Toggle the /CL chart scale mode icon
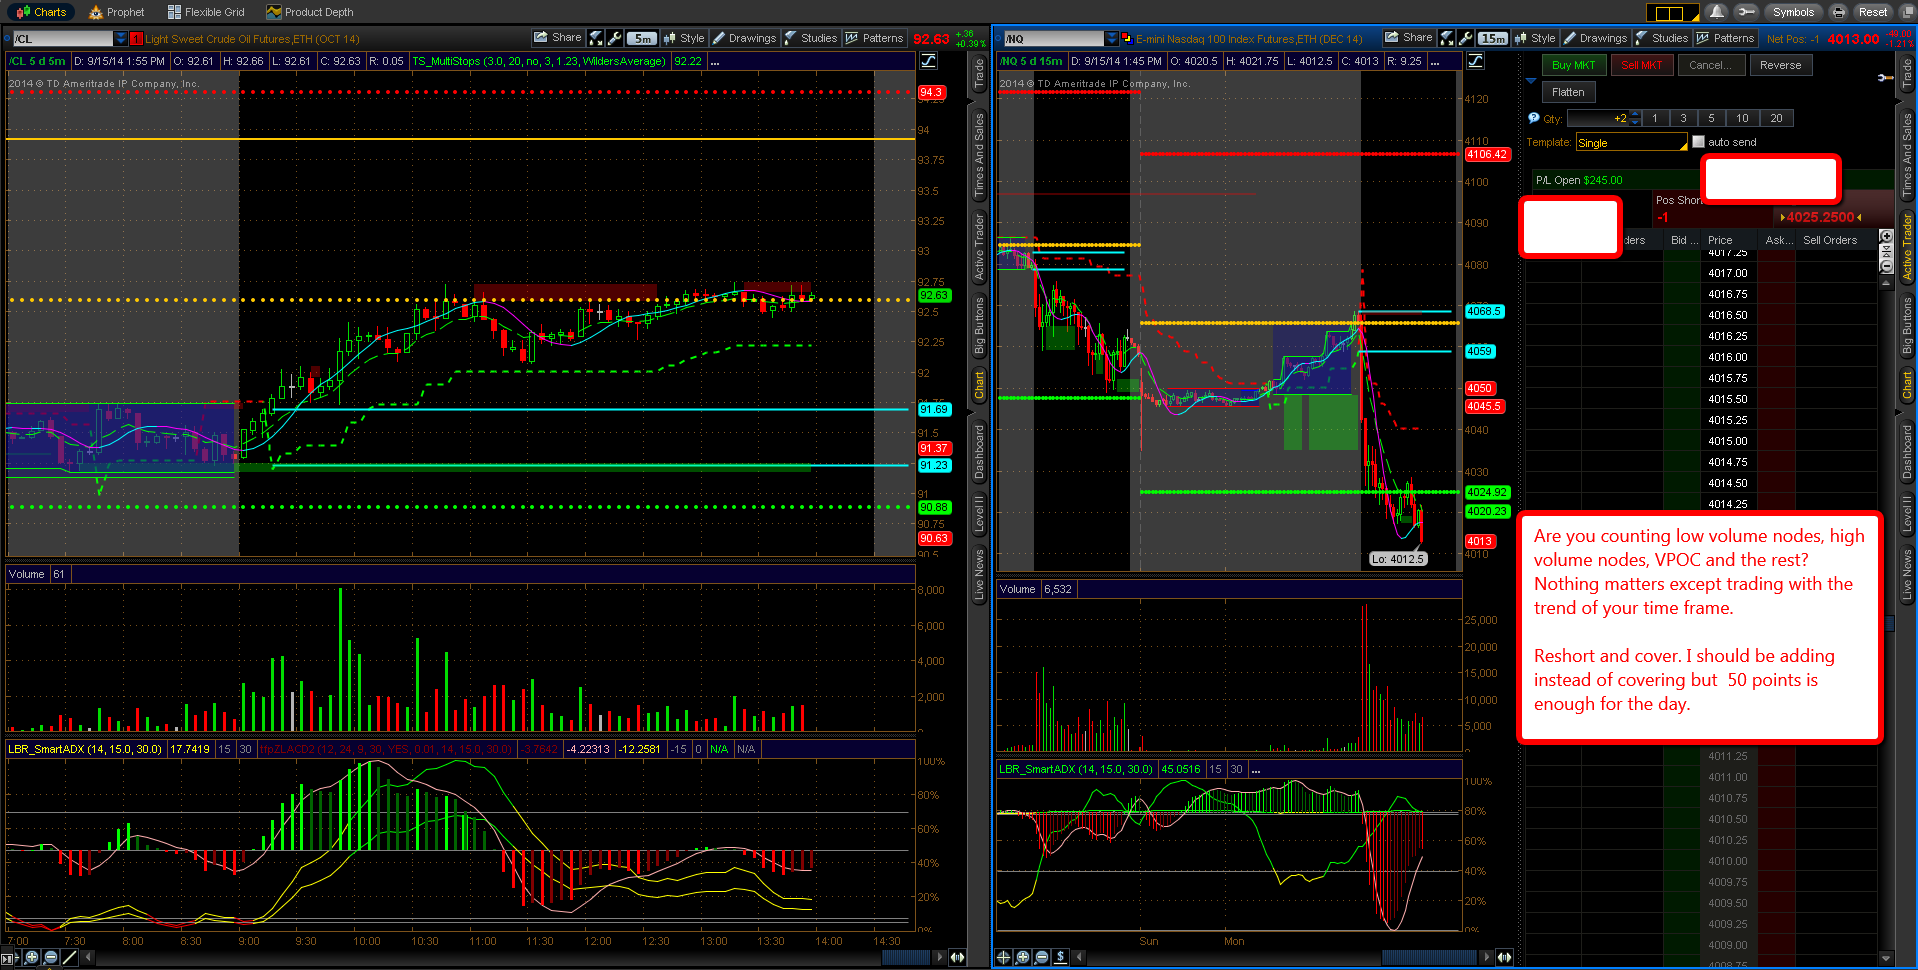The image size is (1918, 970). [928, 61]
